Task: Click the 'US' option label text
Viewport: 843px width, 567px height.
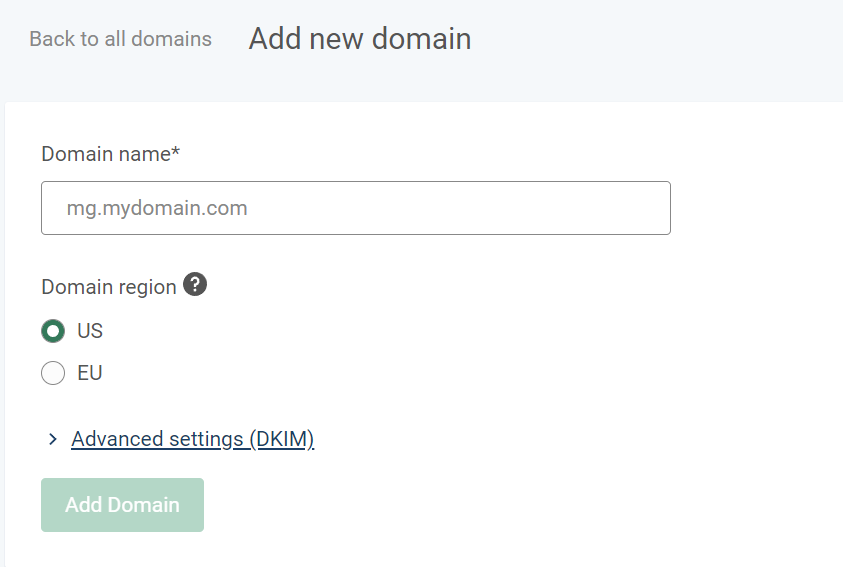Action: pyautogui.click(x=90, y=331)
